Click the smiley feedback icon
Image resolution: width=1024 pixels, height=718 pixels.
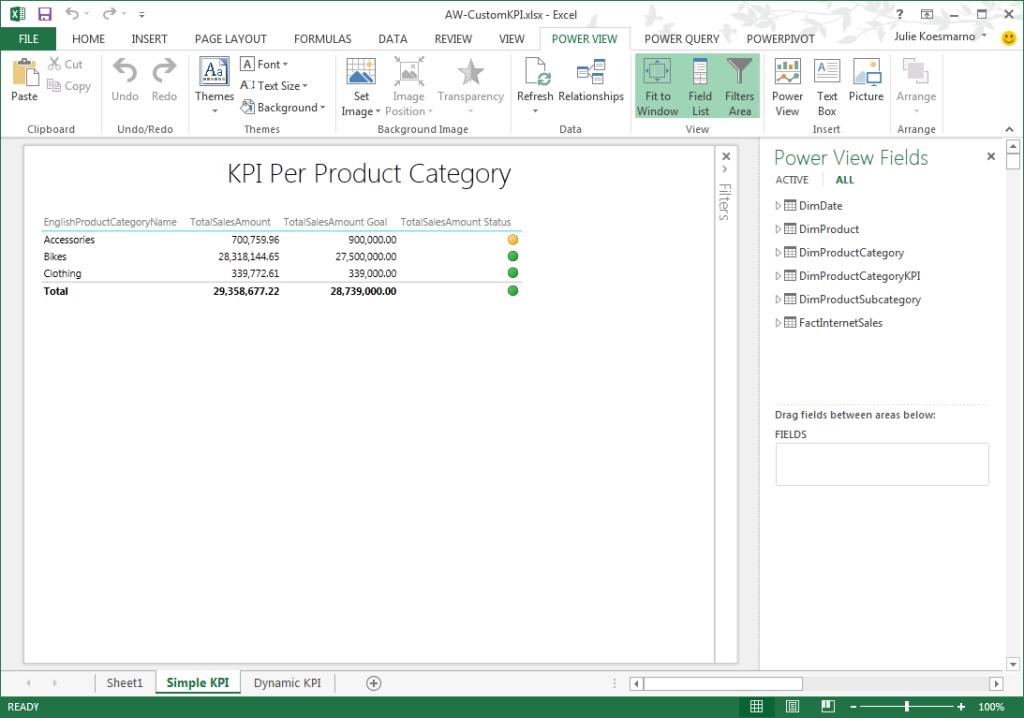tap(1009, 38)
